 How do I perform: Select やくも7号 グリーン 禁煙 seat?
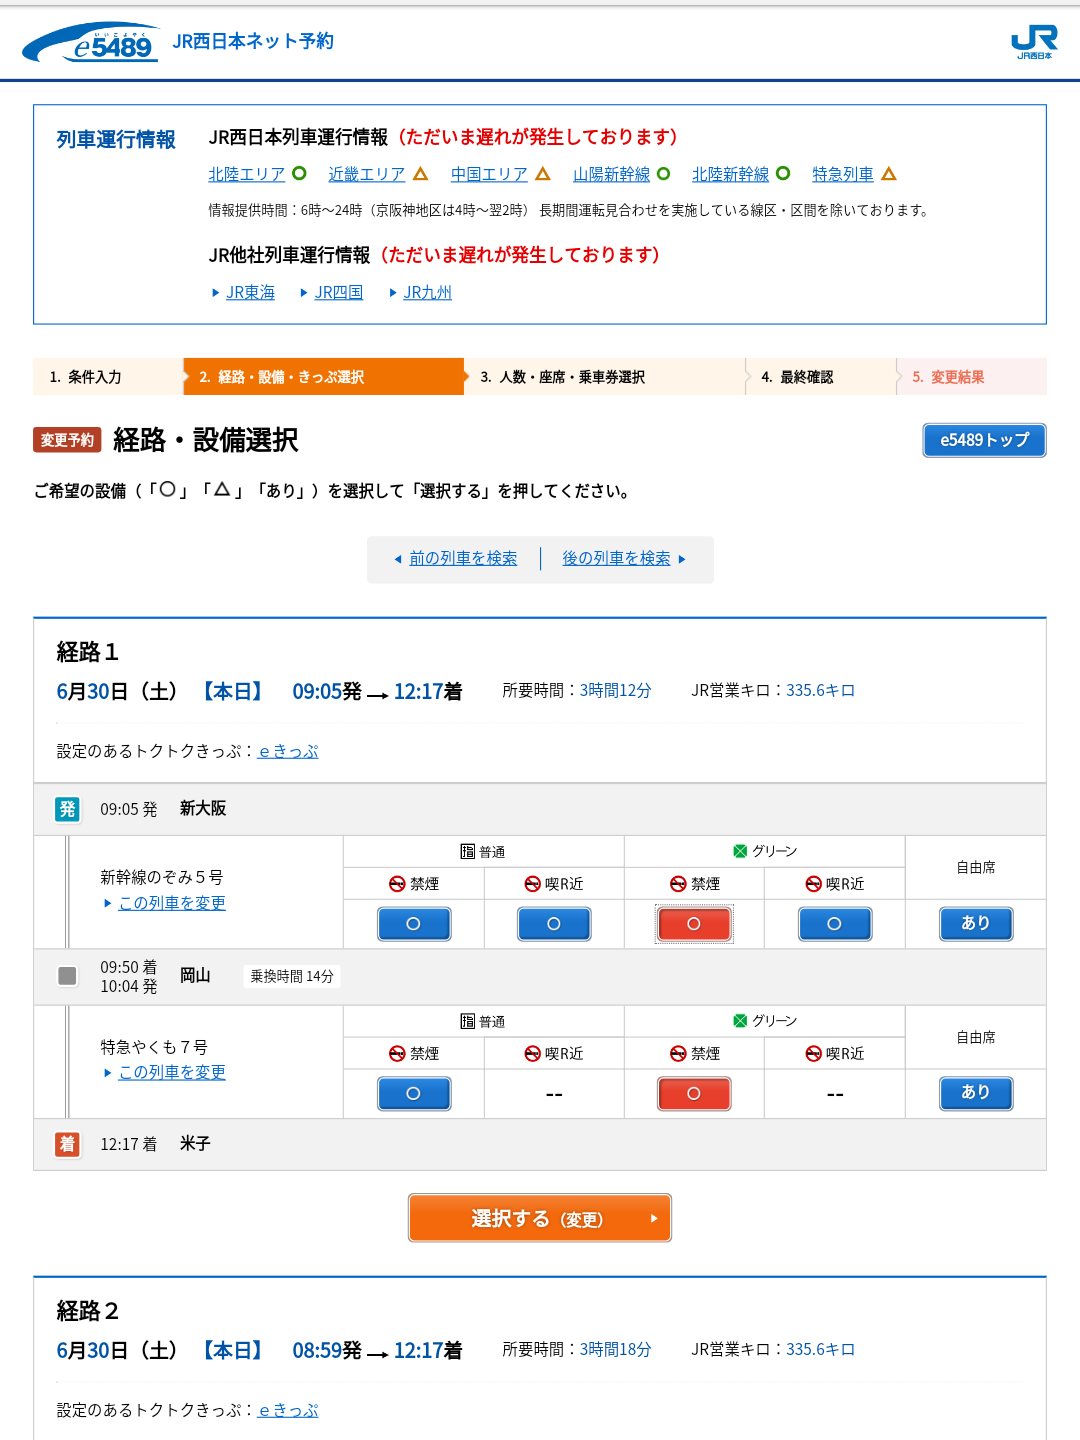pos(694,1094)
